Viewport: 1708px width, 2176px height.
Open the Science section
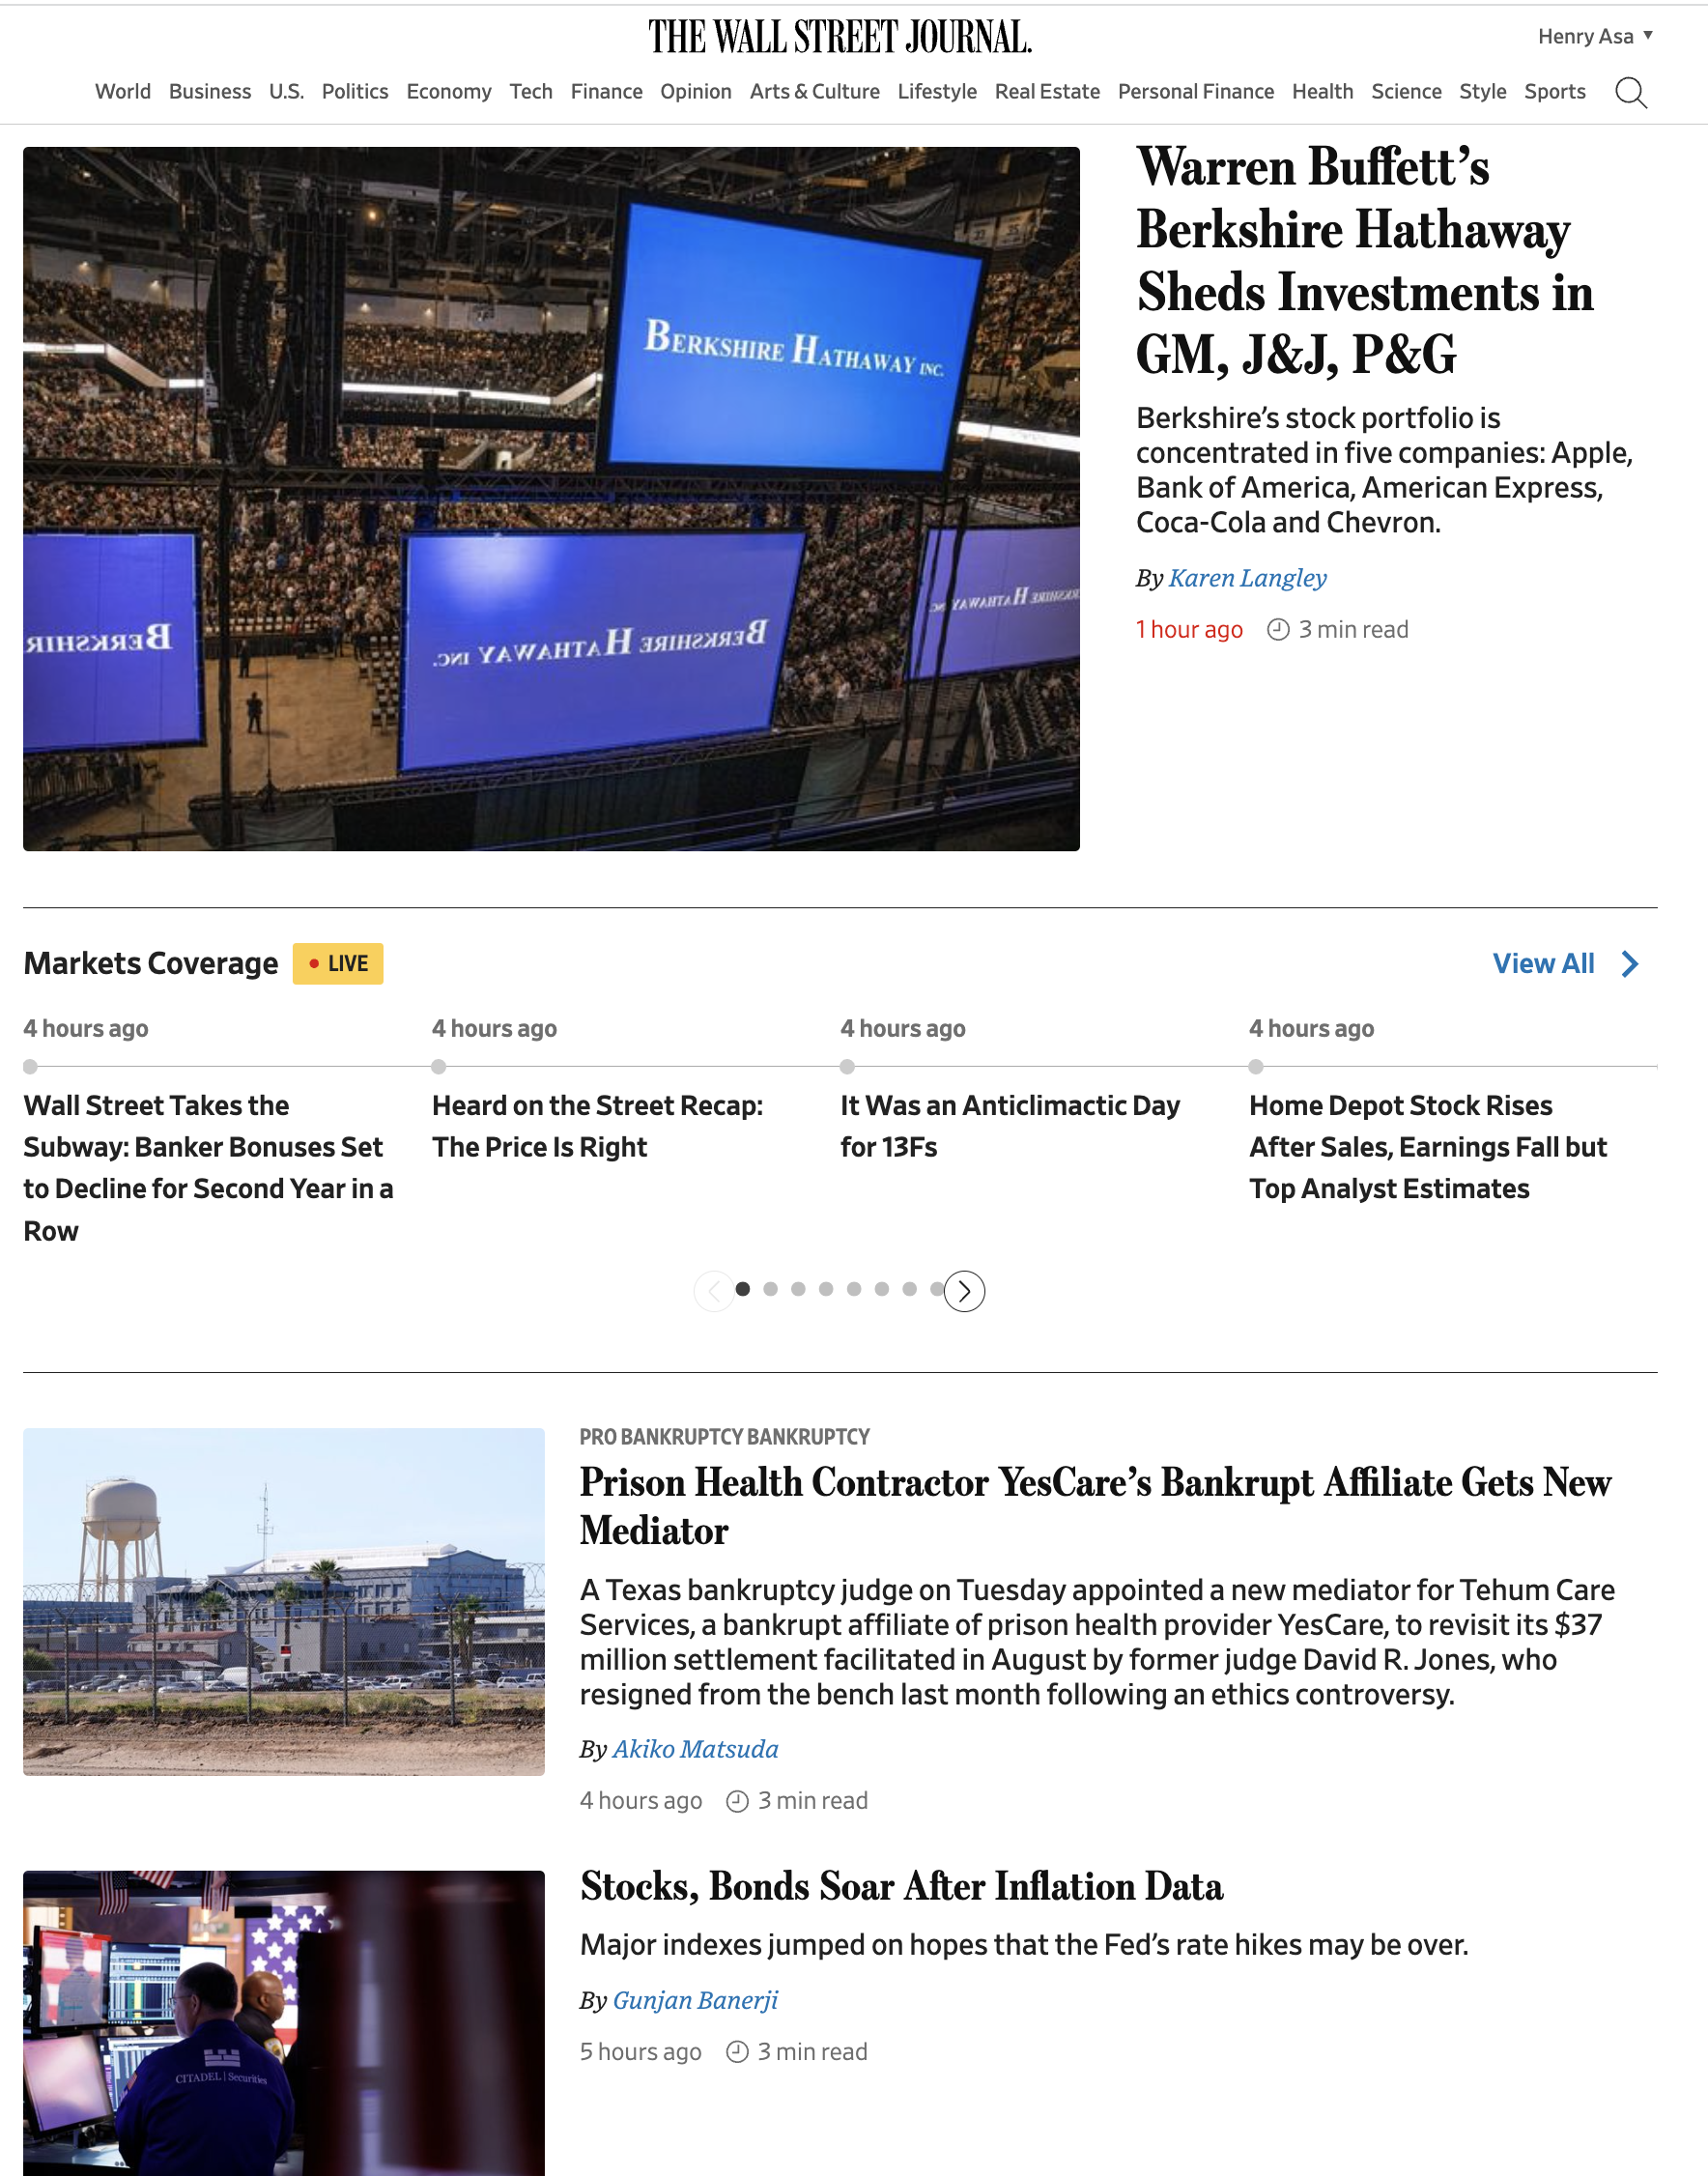pyautogui.click(x=1406, y=91)
